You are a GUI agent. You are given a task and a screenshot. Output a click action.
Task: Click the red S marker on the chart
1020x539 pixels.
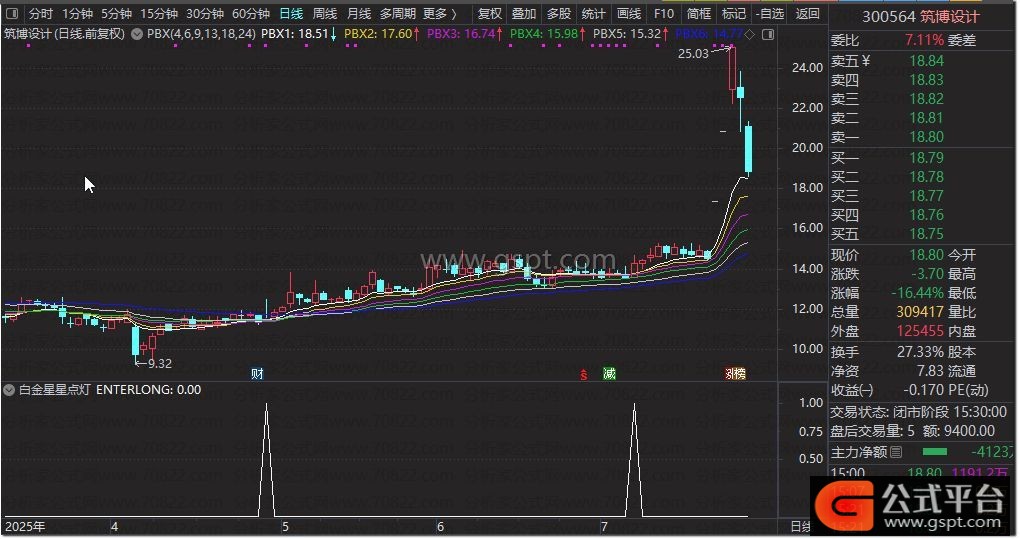[x=584, y=374]
